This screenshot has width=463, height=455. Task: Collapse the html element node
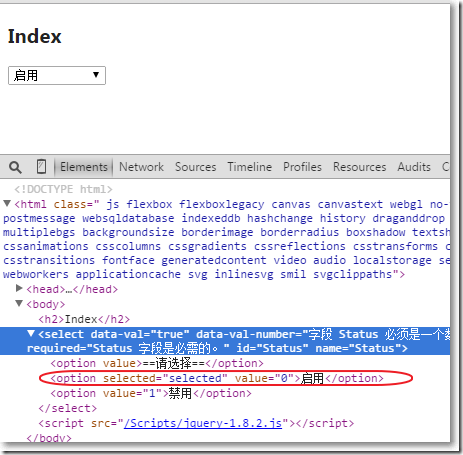(7, 203)
